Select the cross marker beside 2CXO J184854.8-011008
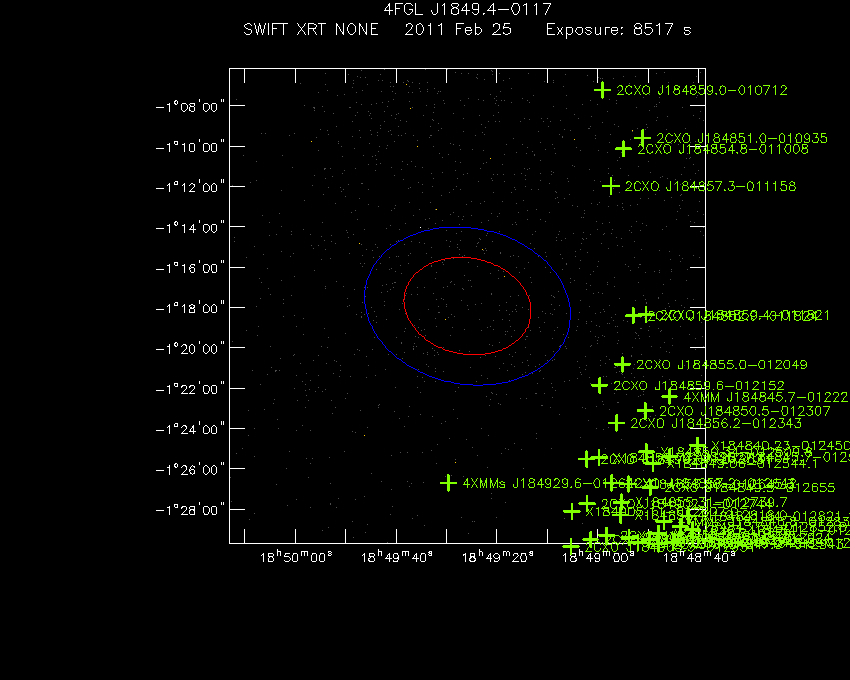 (x=623, y=149)
